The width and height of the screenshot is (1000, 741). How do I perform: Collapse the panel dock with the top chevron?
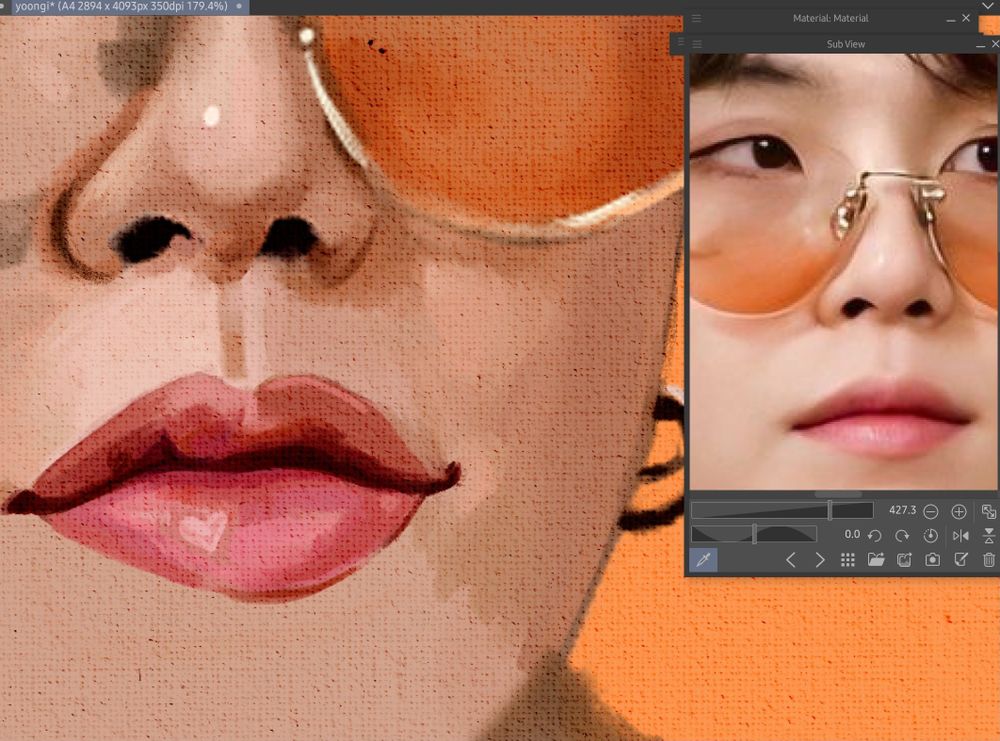coord(987,5)
